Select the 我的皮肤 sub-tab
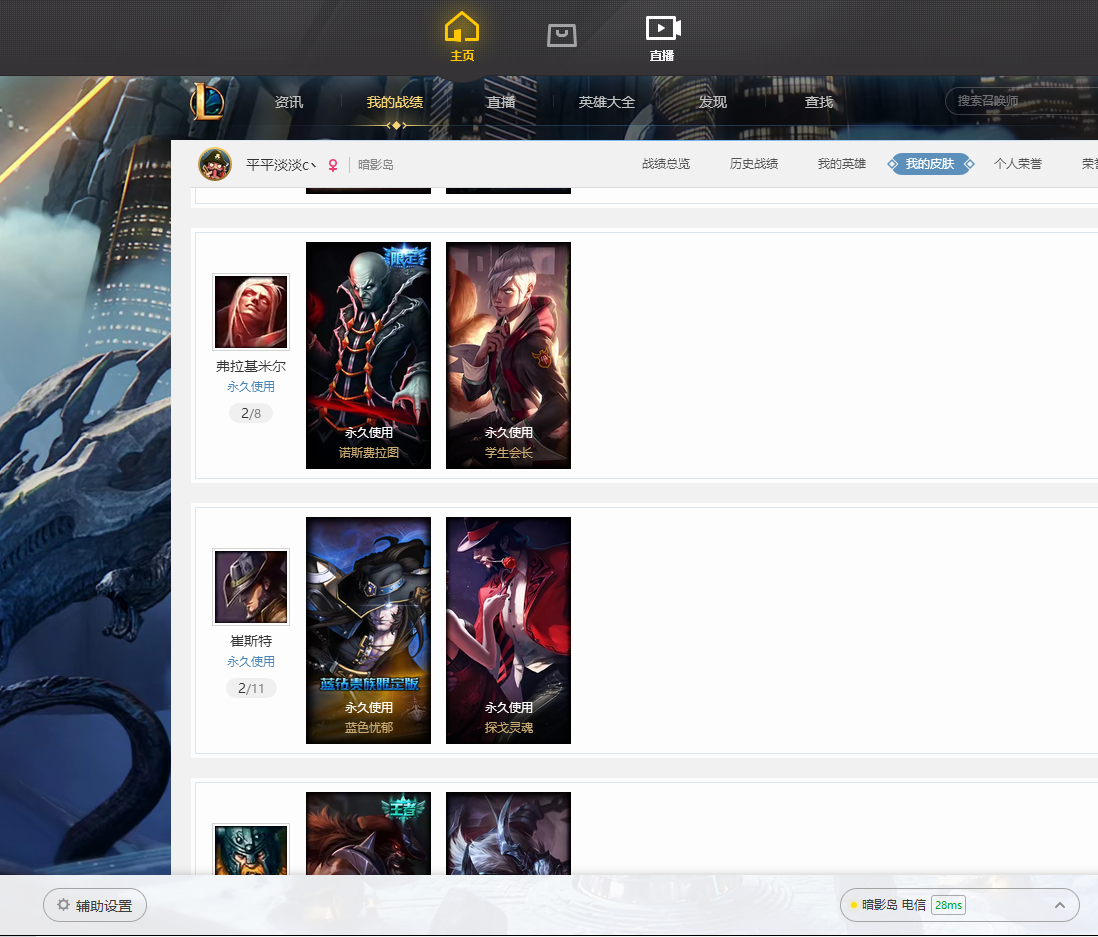 click(x=930, y=164)
